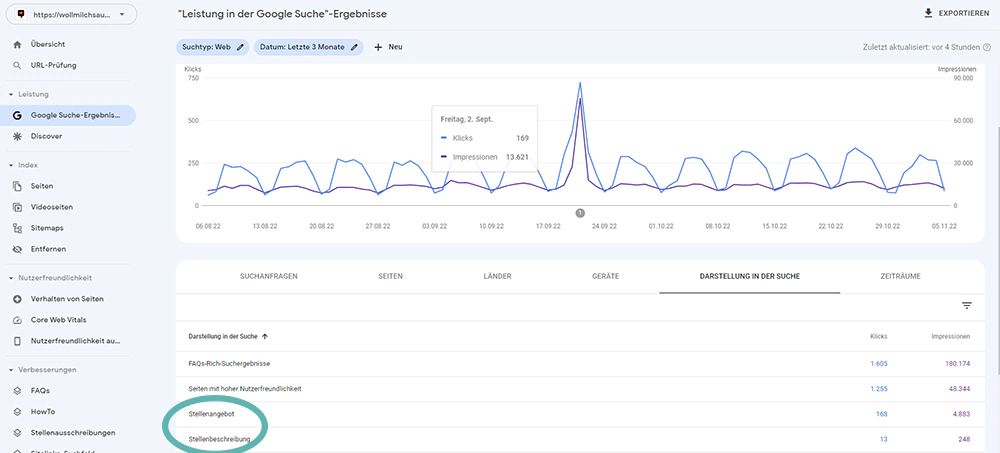Edit the Suchtyp: Web filter chip
Screen dimensions: 1000x453
point(213,47)
